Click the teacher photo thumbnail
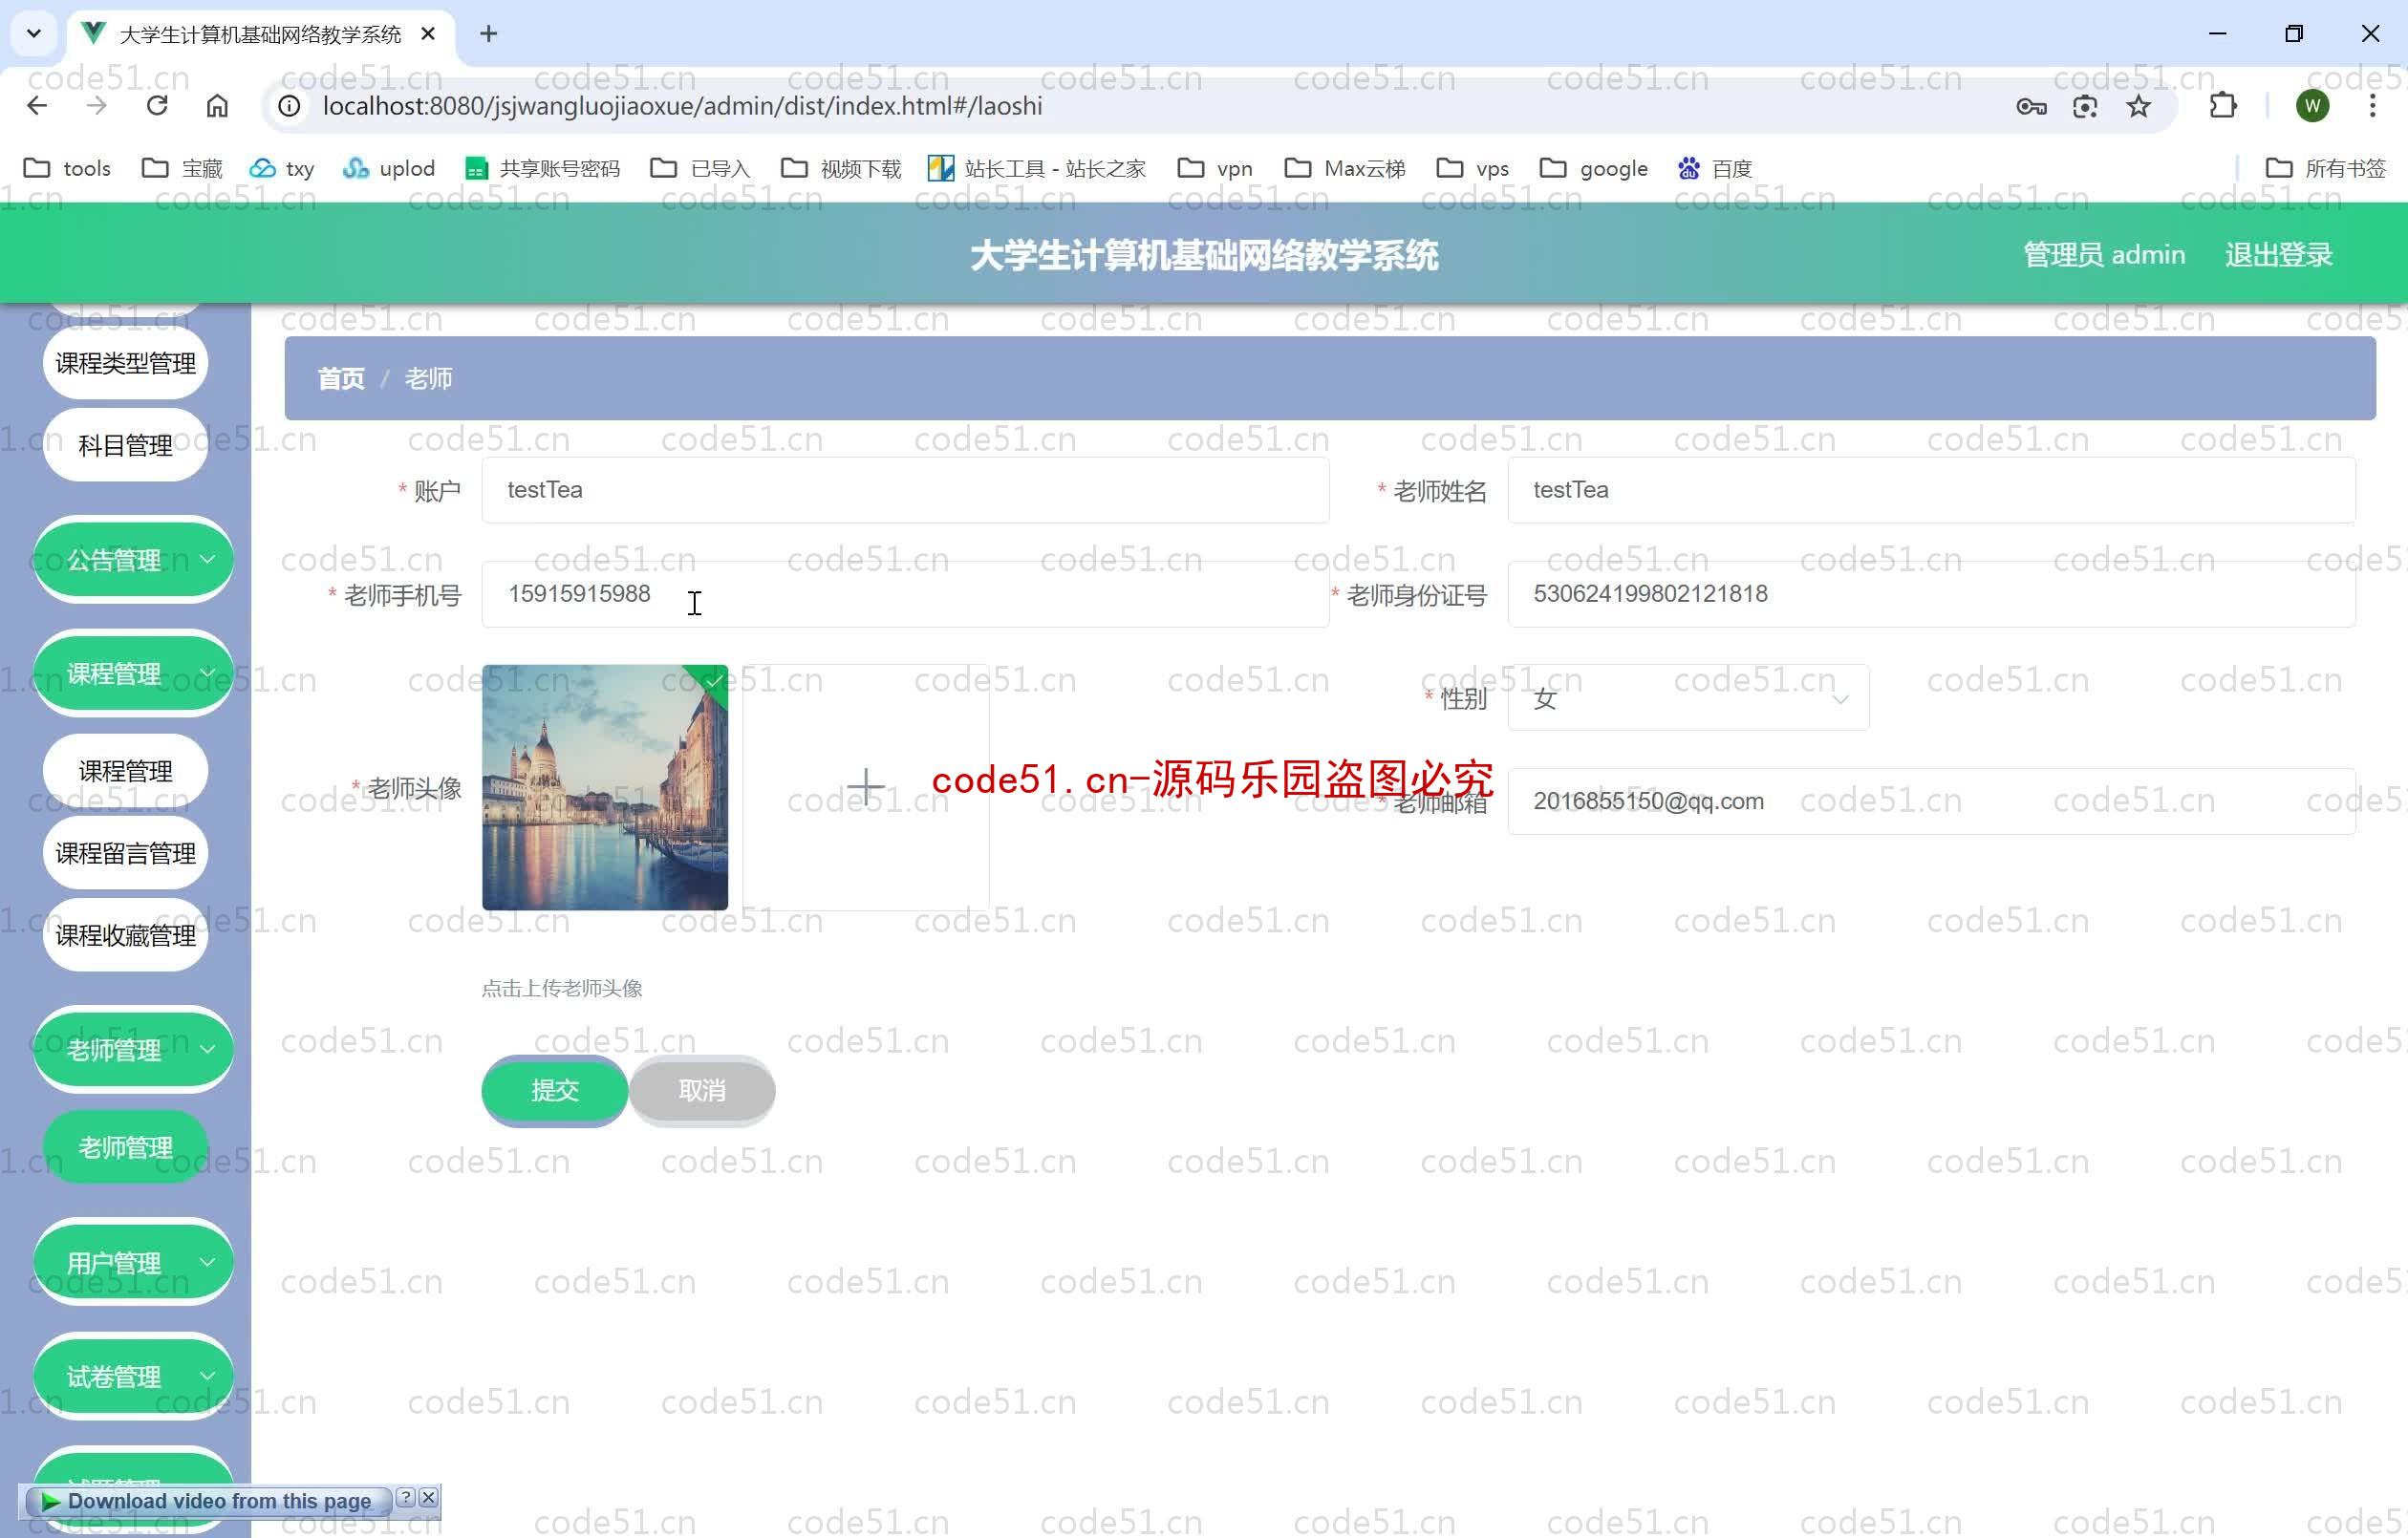 click(604, 785)
